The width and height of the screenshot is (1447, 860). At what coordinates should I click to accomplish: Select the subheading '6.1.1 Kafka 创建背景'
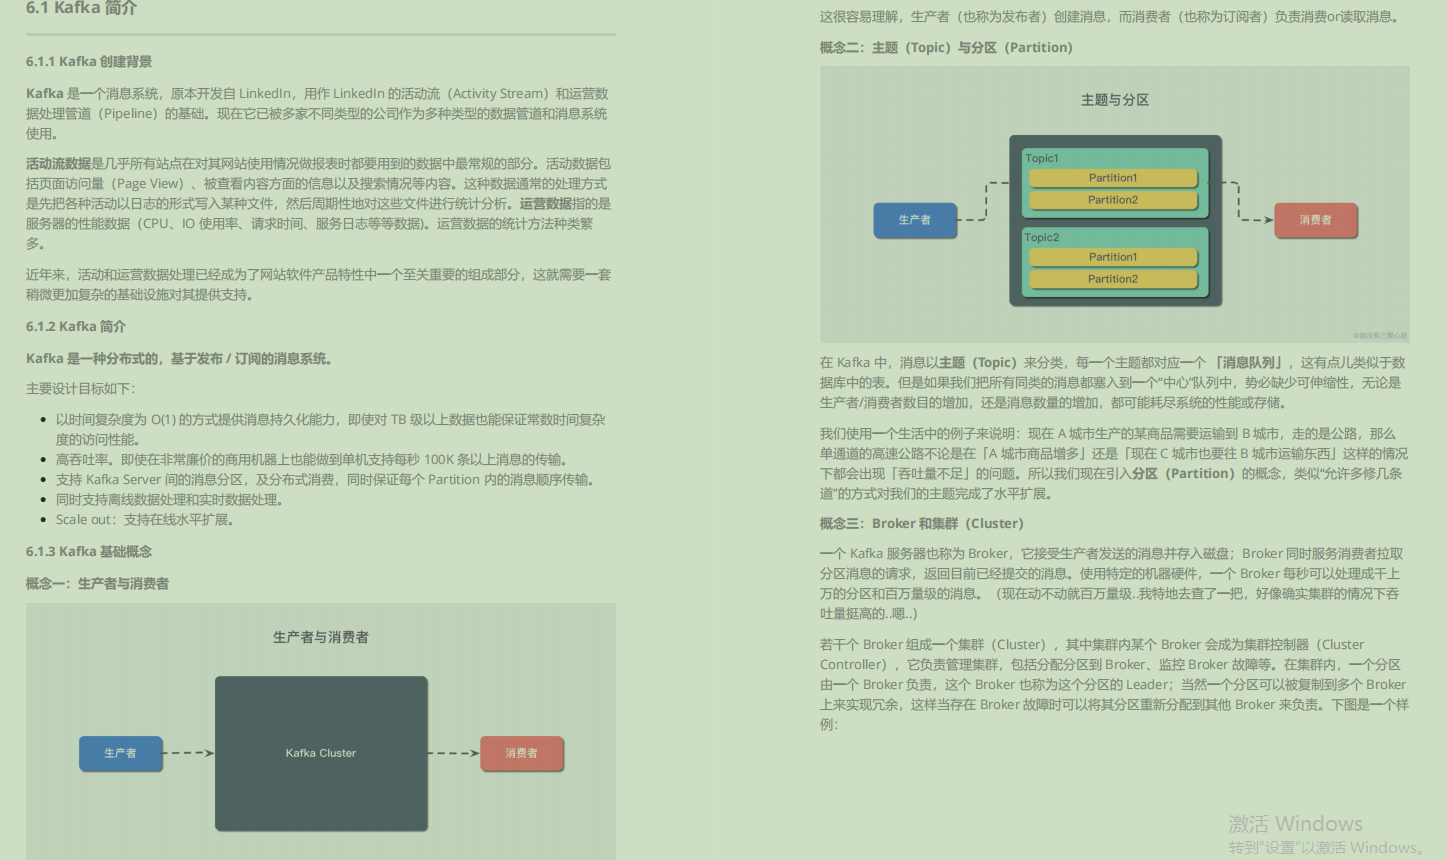(x=89, y=62)
